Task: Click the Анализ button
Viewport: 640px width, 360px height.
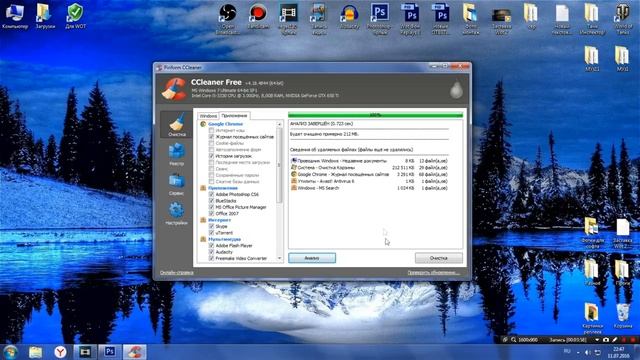Action: pos(312,258)
